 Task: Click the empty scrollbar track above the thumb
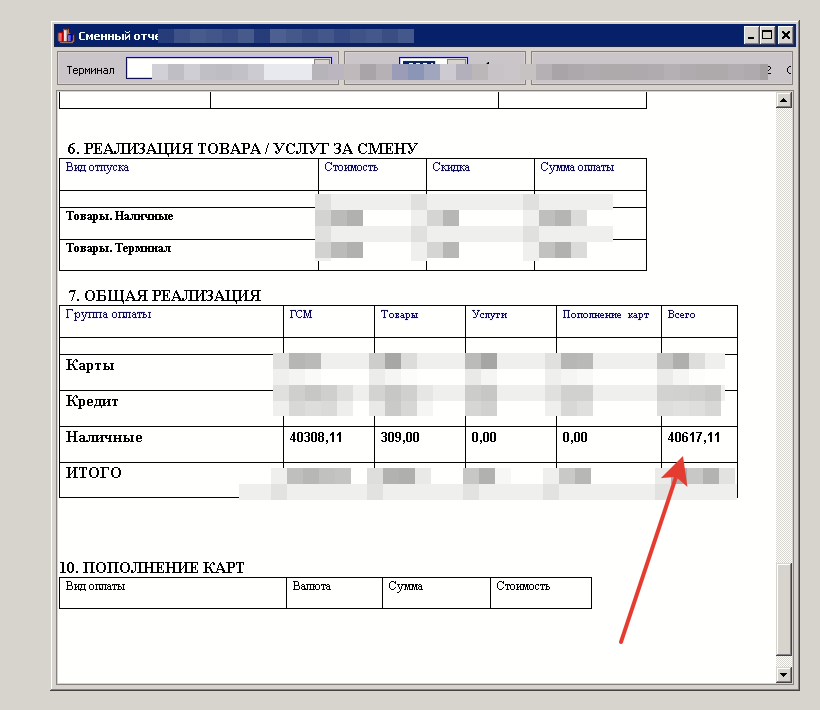pyautogui.click(x=784, y=330)
